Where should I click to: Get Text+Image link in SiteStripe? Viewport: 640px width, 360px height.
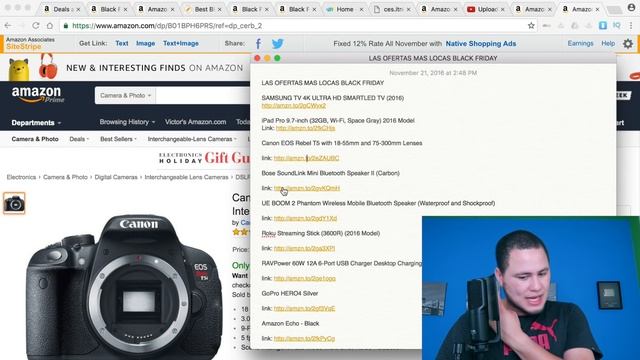[x=181, y=43]
